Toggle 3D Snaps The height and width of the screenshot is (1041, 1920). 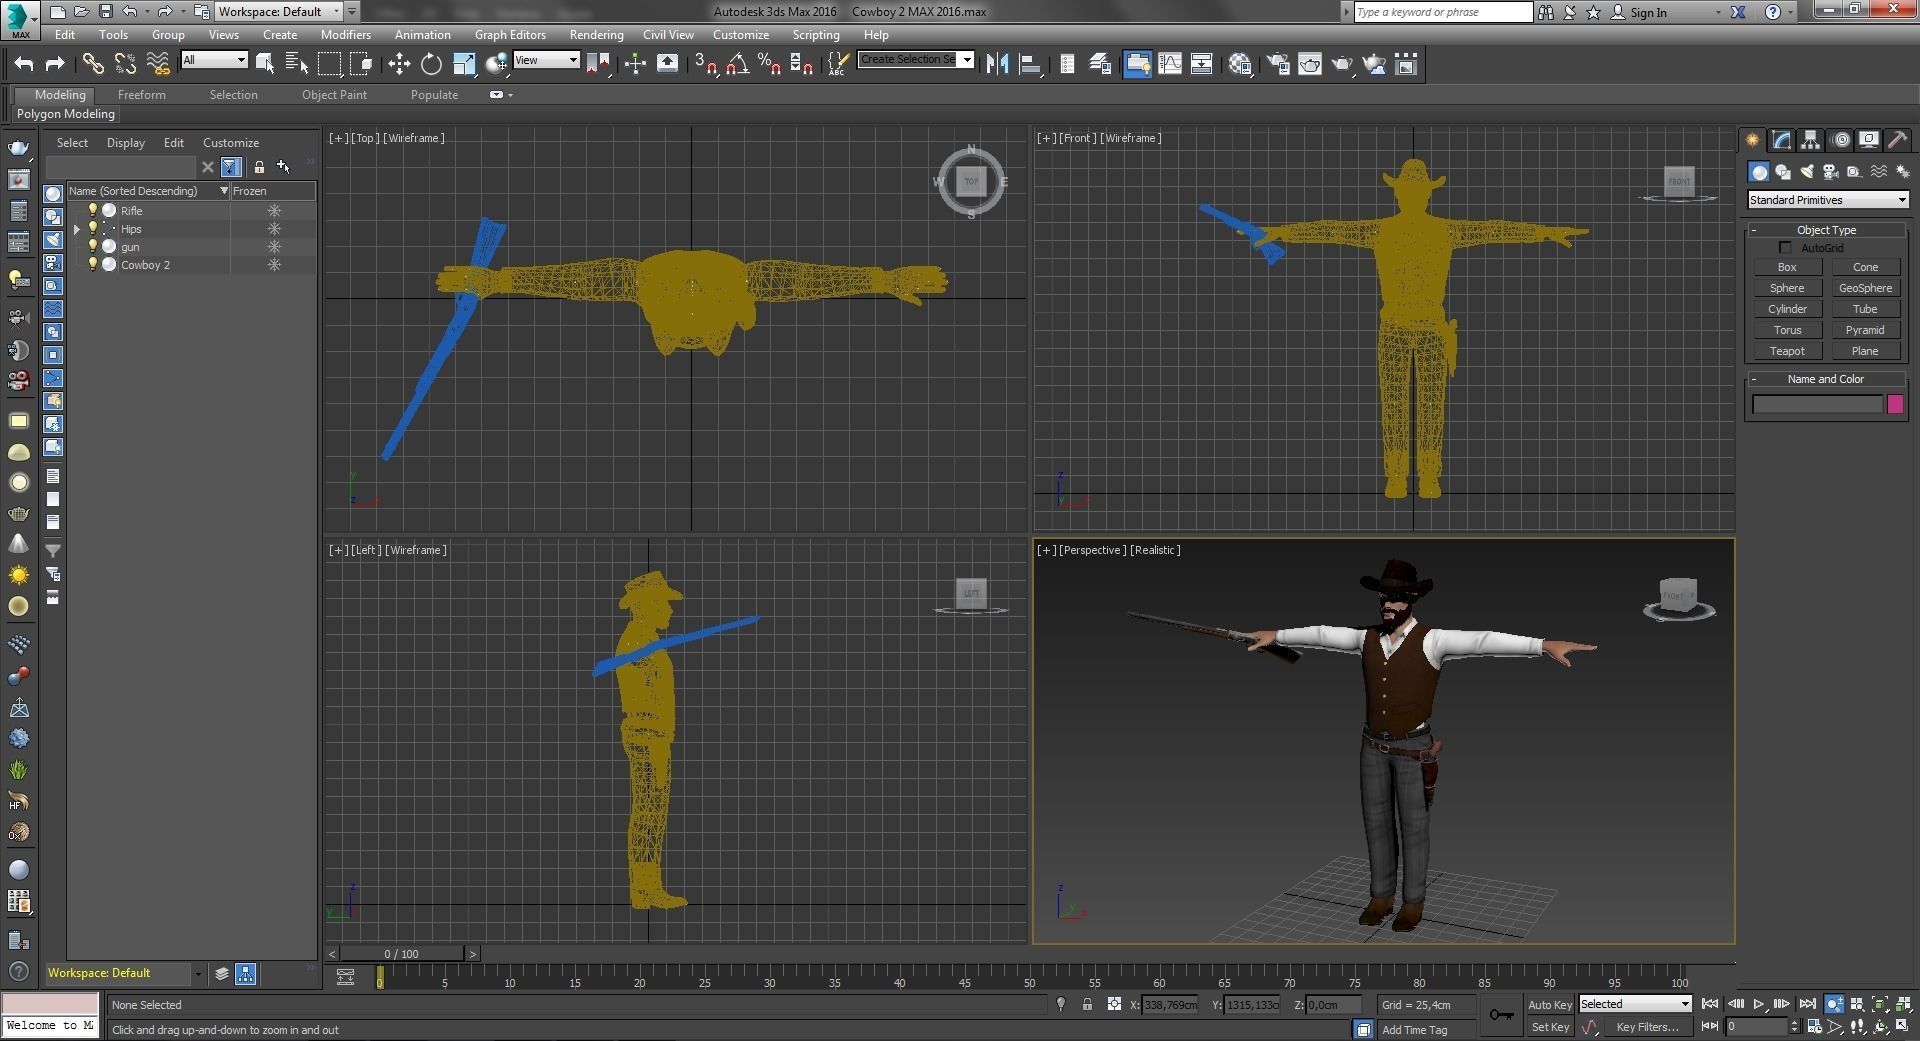click(x=706, y=64)
